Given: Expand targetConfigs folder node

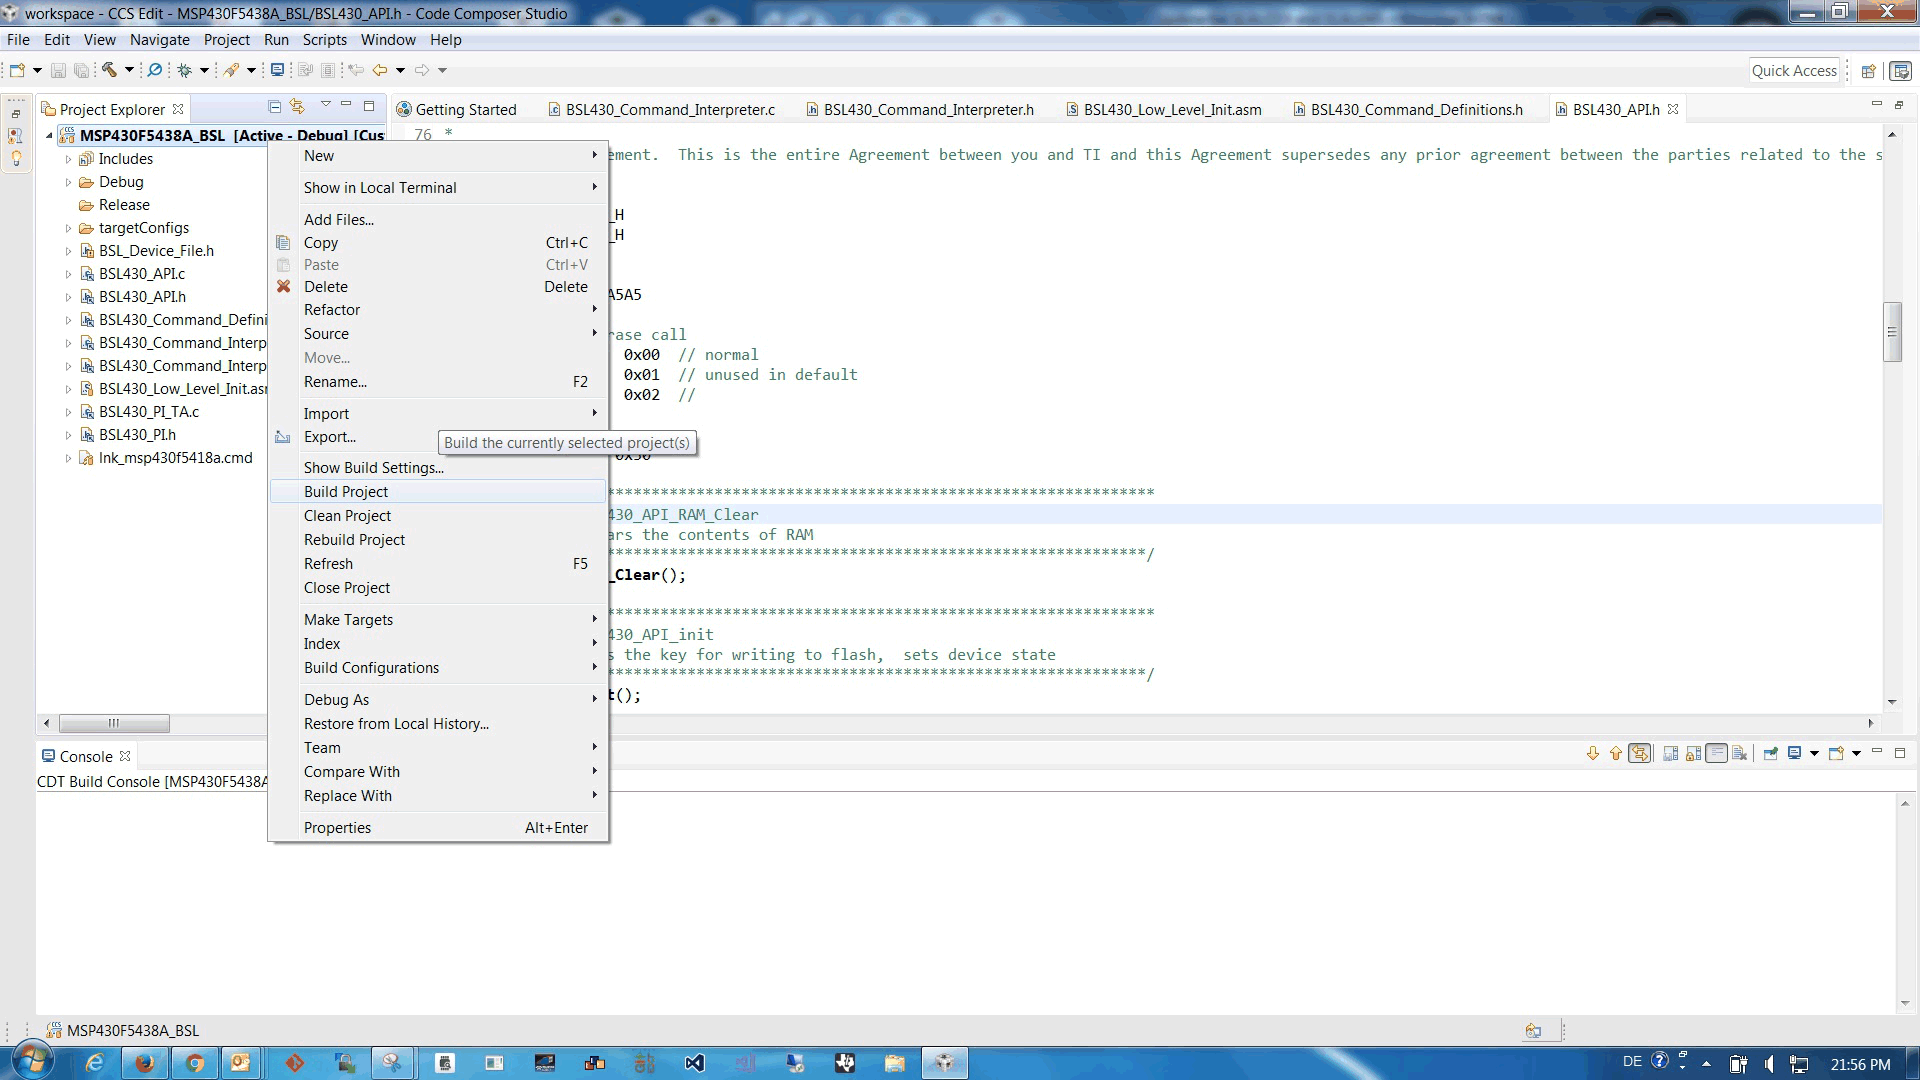Looking at the screenshot, I should pos(68,228).
